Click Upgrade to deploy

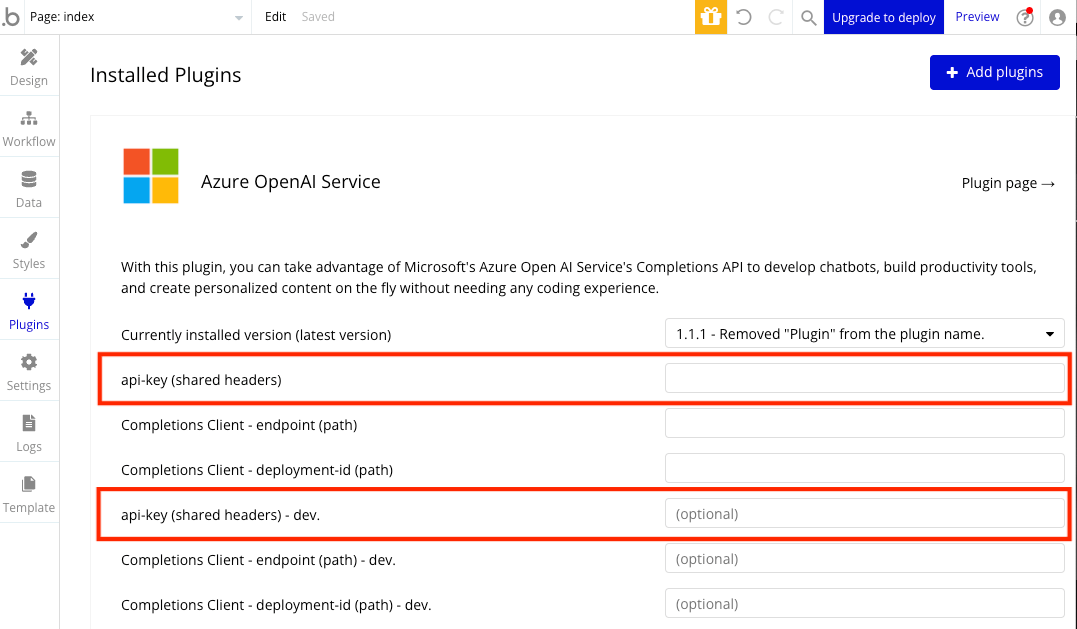883,17
